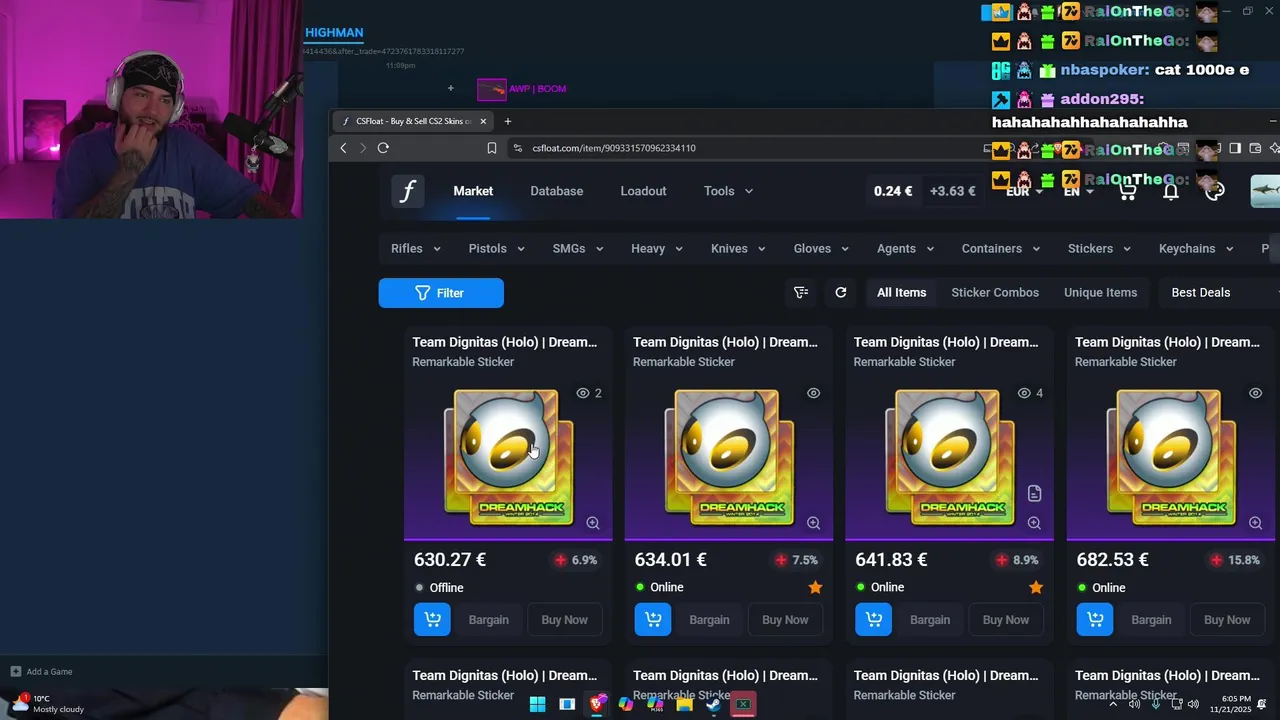Open a new browser tab with plus
Screen dimensions: 1280x720
(507, 121)
